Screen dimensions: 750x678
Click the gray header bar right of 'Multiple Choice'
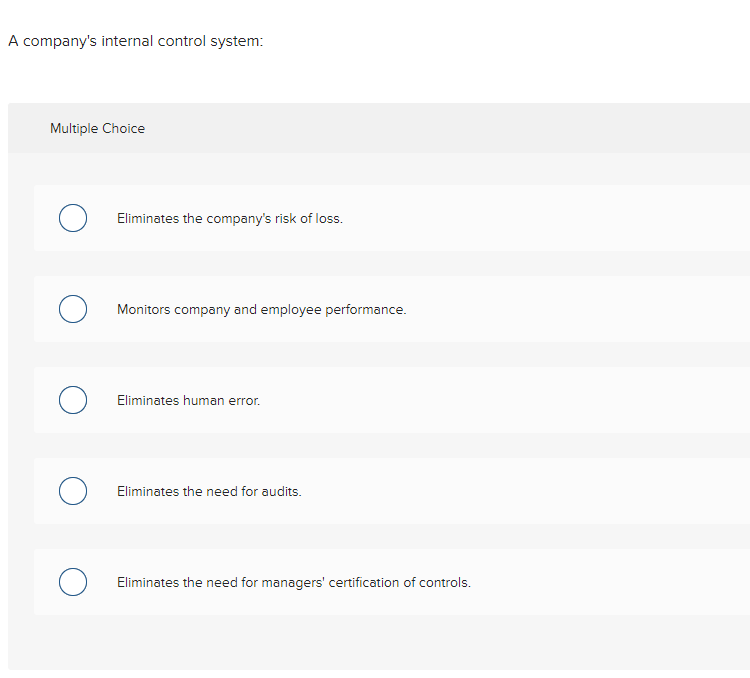pos(450,128)
